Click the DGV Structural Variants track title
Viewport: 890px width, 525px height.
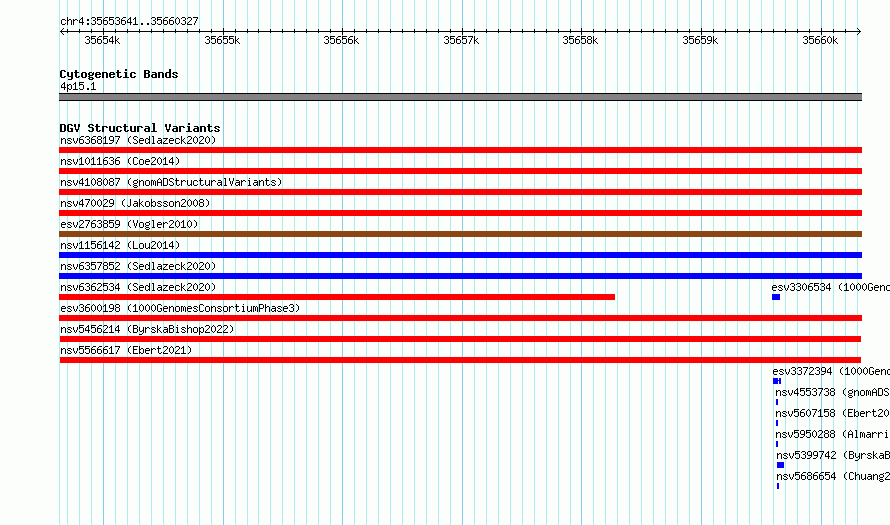click(140, 128)
